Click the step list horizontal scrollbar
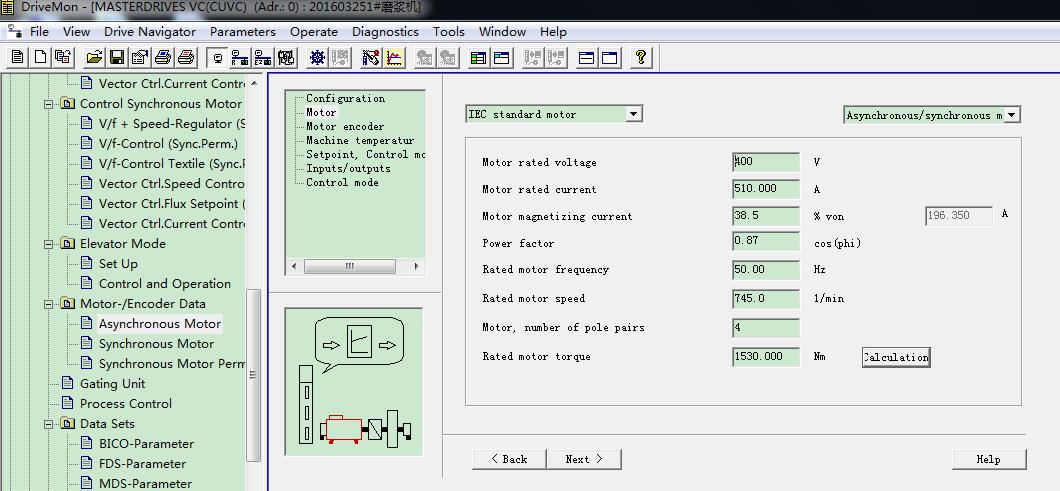Viewport: 1060px width, 491px height. click(x=349, y=267)
